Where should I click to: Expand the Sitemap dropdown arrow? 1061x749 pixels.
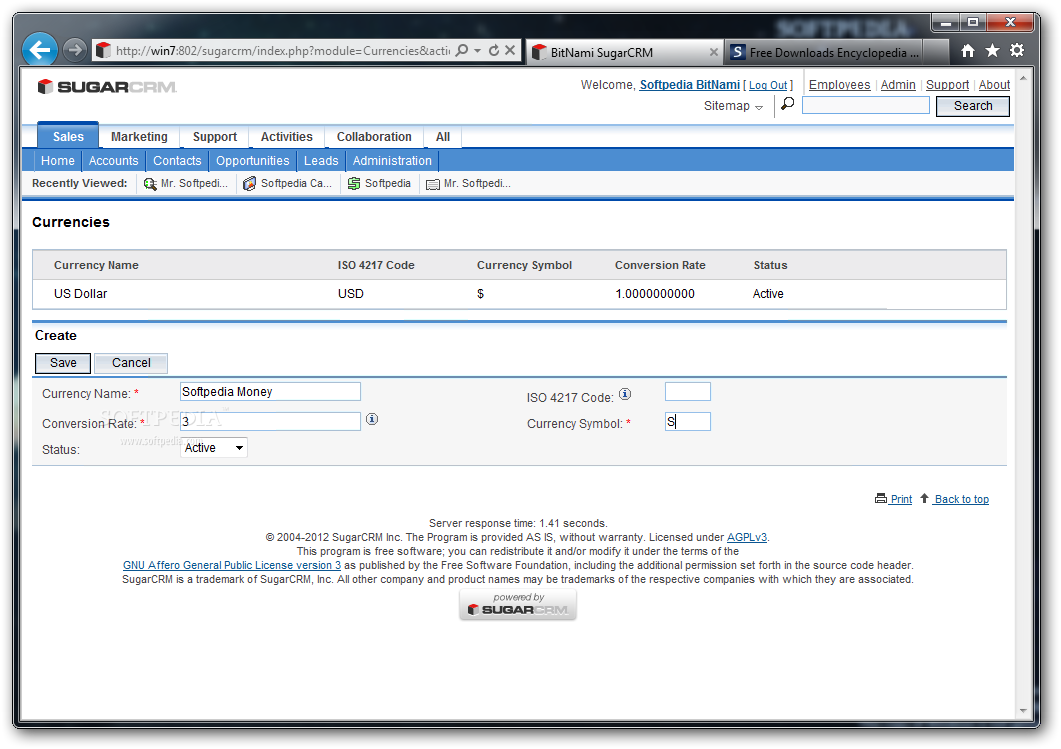(x=759, y=107)
